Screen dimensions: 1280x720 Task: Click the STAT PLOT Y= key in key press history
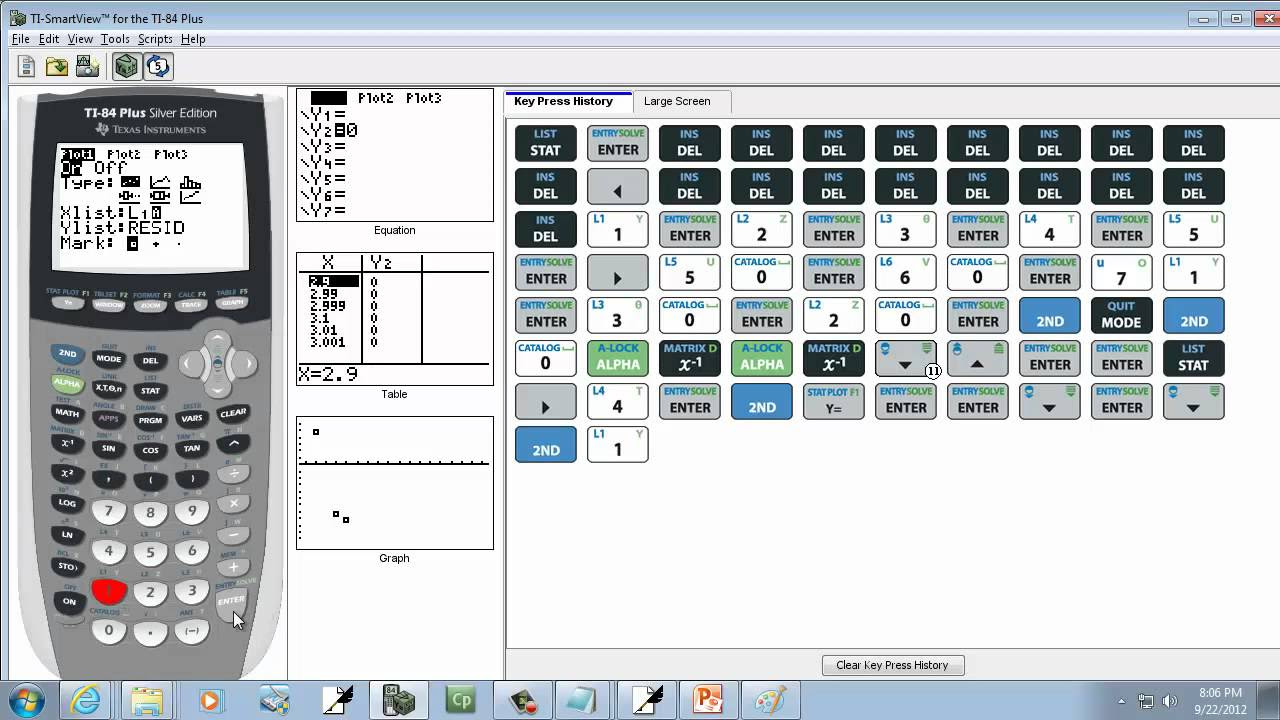pyautogui.click(x=833, y=401)
